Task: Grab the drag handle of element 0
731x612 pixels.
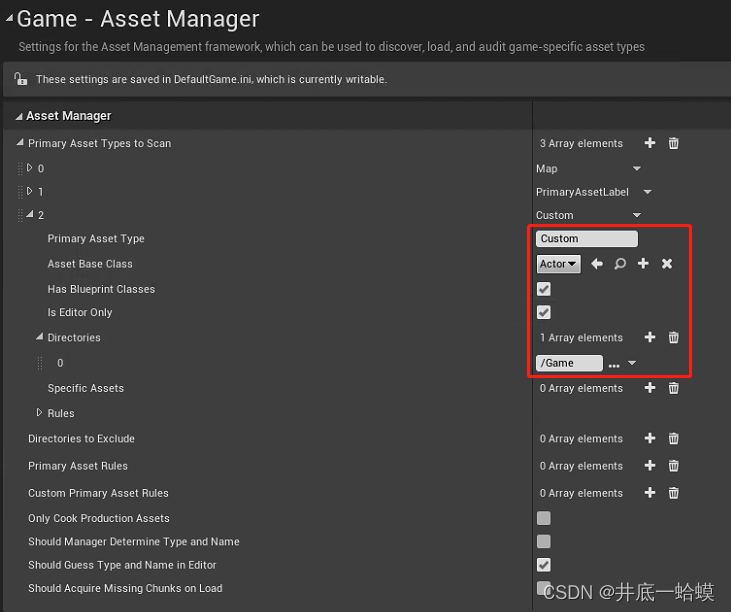Action: [20, 168]
